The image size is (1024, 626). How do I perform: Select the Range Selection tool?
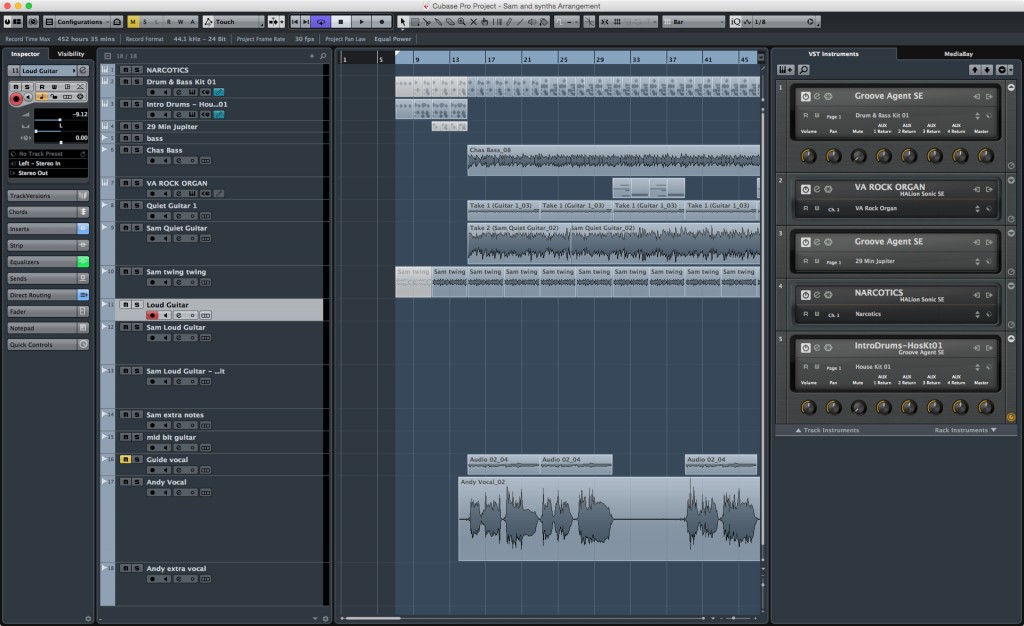click(x=415, y=22)
